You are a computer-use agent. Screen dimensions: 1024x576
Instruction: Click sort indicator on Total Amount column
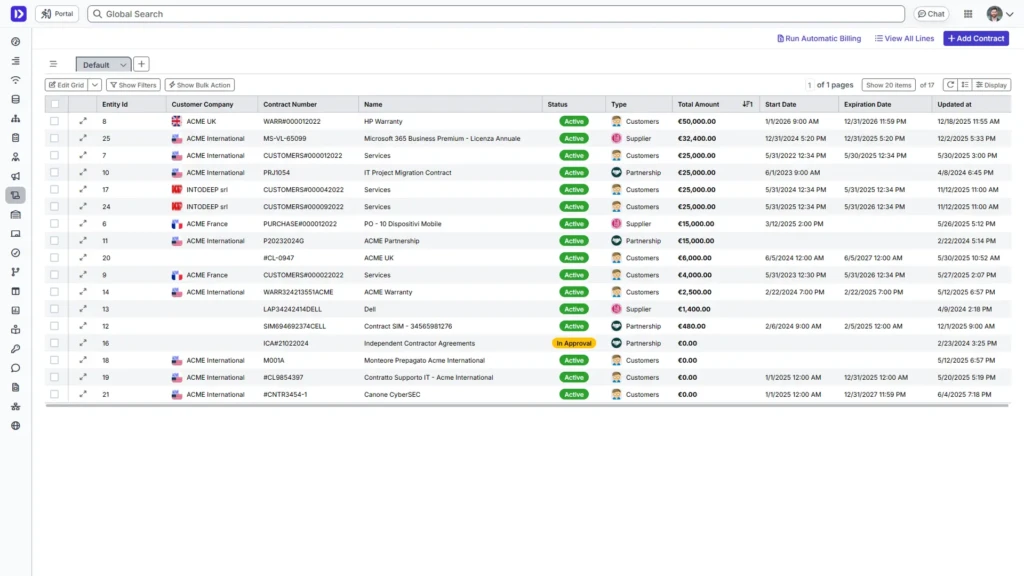point(747,104)
